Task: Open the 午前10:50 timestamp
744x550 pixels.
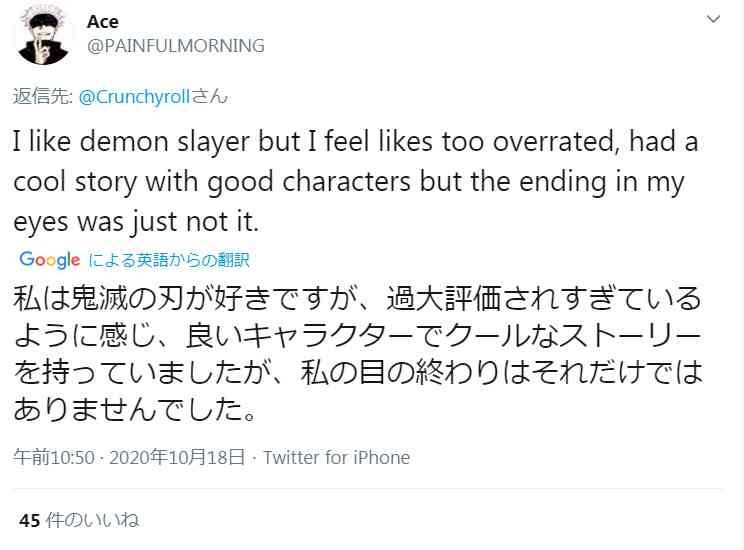Action: [x=54, y=457]
